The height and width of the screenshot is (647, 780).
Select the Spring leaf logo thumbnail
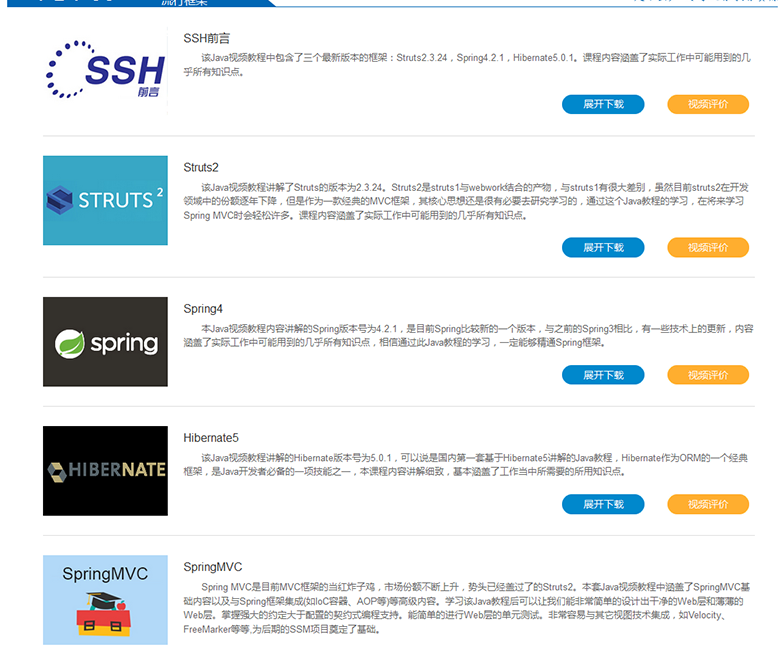105,342
